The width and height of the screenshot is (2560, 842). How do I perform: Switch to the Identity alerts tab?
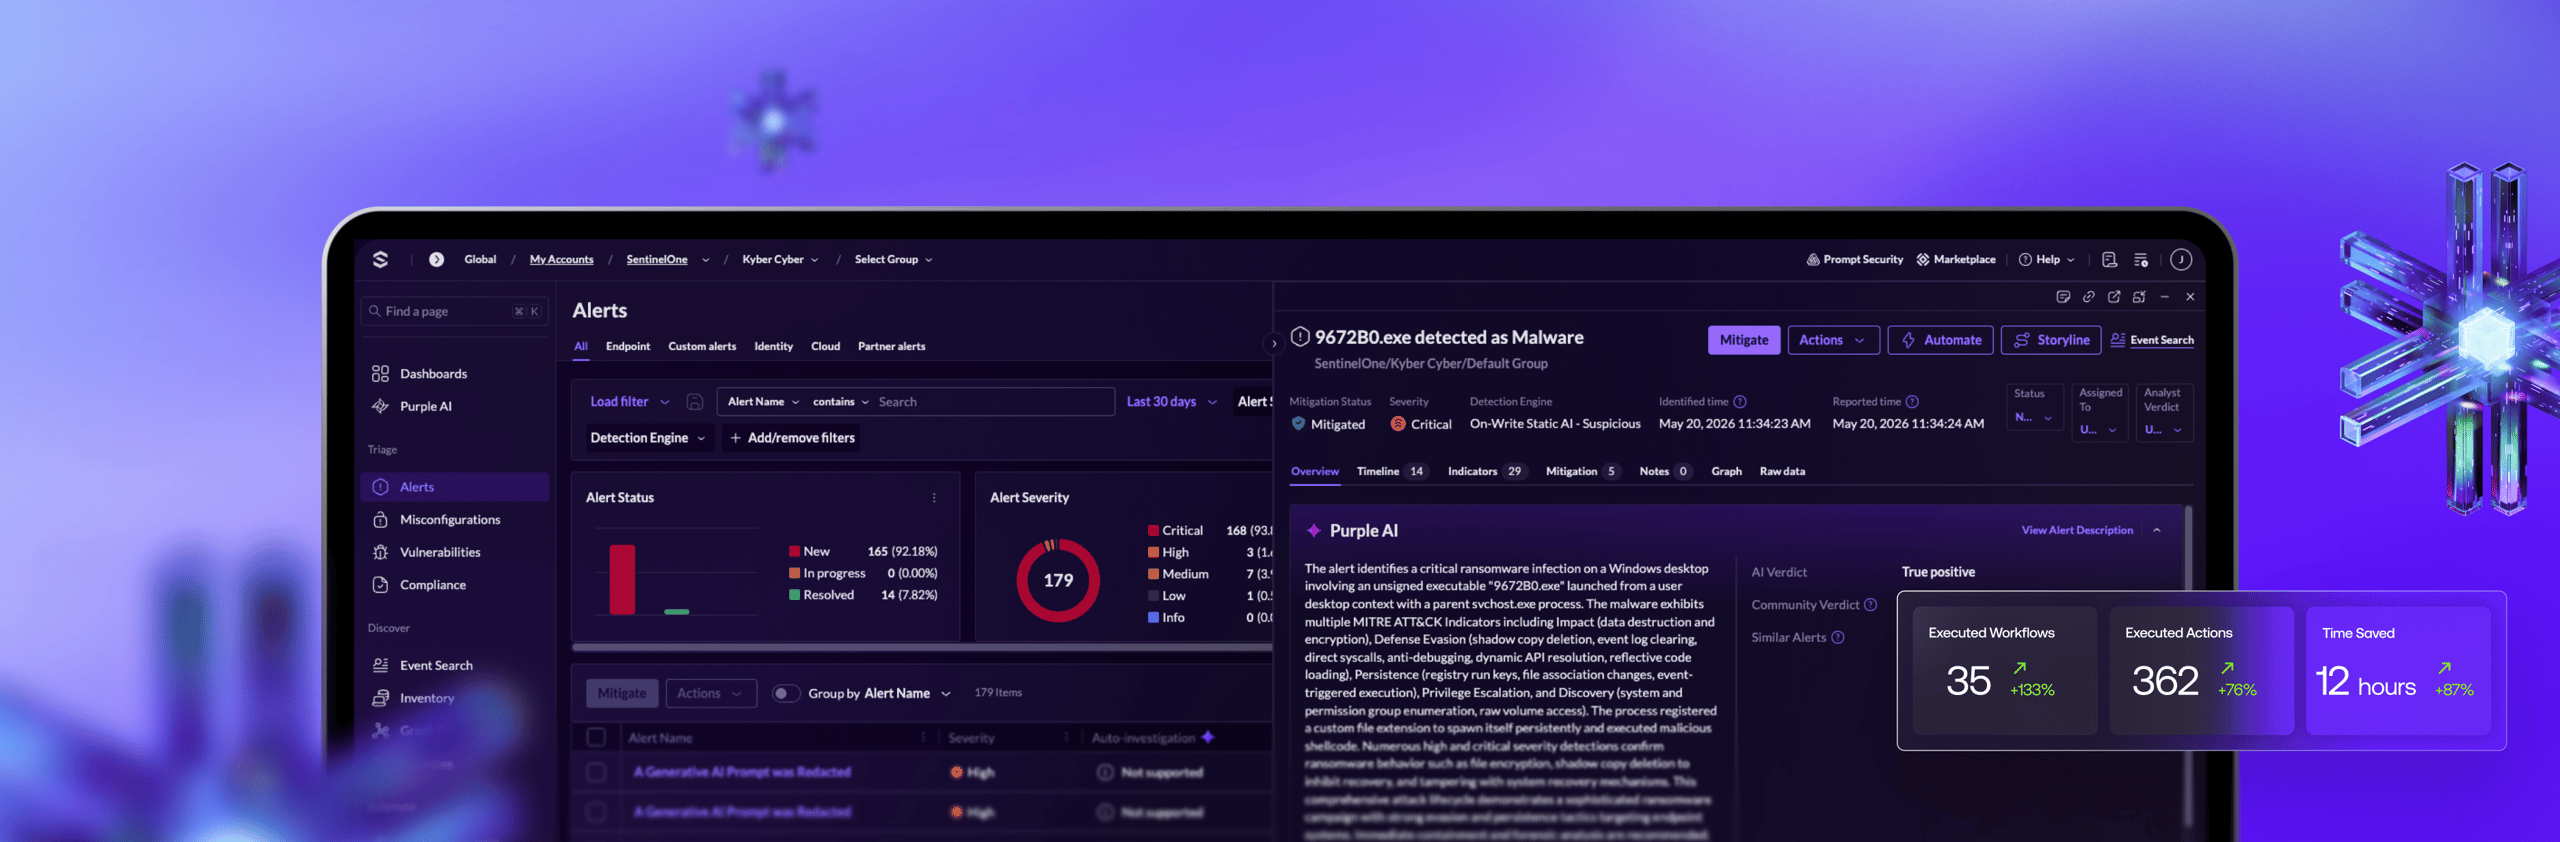click(x=773, y=347)
